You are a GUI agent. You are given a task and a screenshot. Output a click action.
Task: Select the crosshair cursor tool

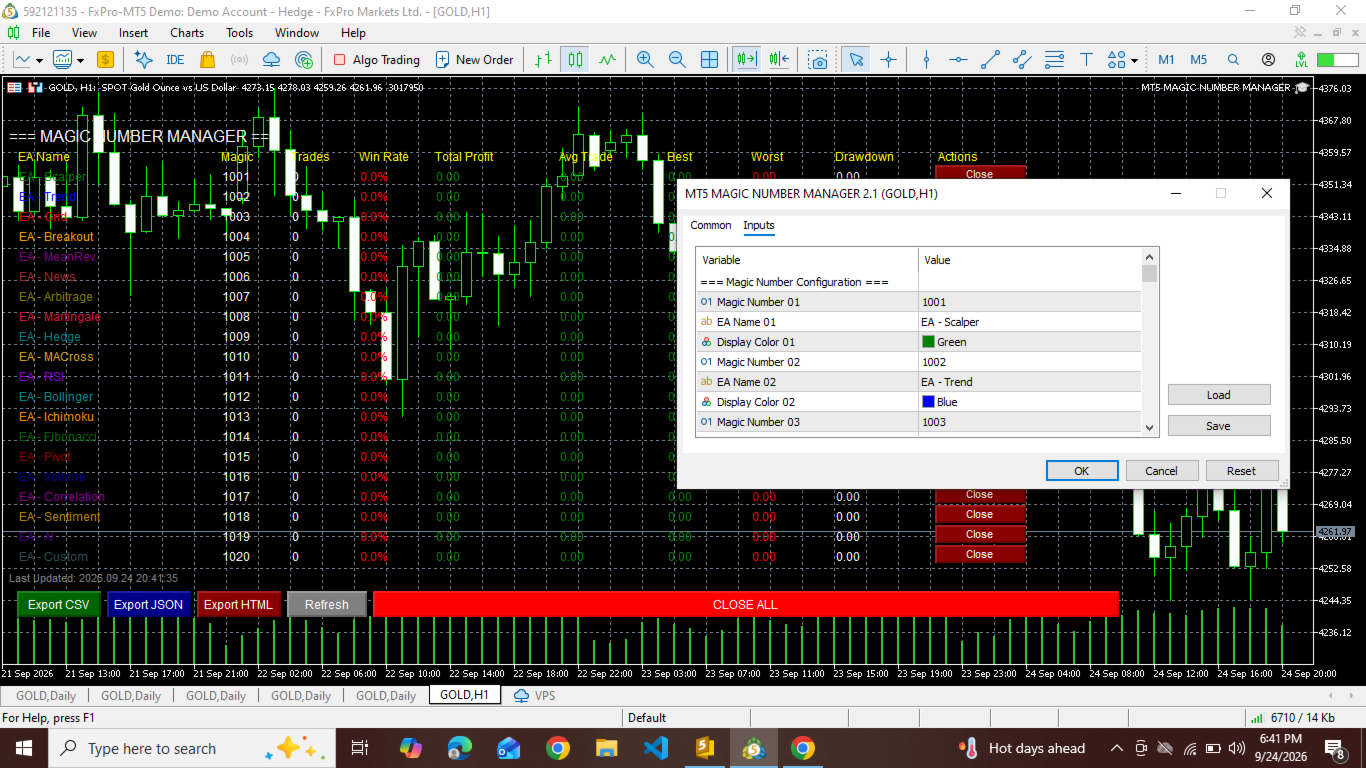pyautogui.click(x=888, y=60)
